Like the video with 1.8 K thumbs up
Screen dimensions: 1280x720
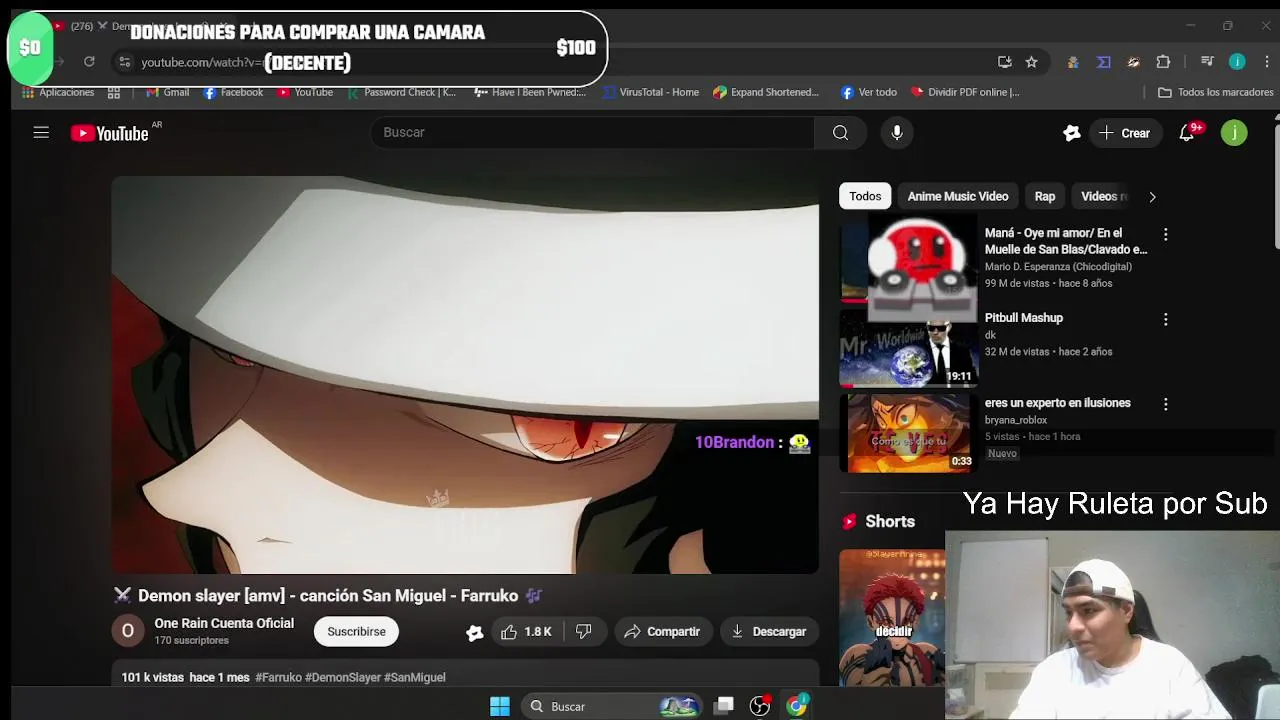click(526, 631)
